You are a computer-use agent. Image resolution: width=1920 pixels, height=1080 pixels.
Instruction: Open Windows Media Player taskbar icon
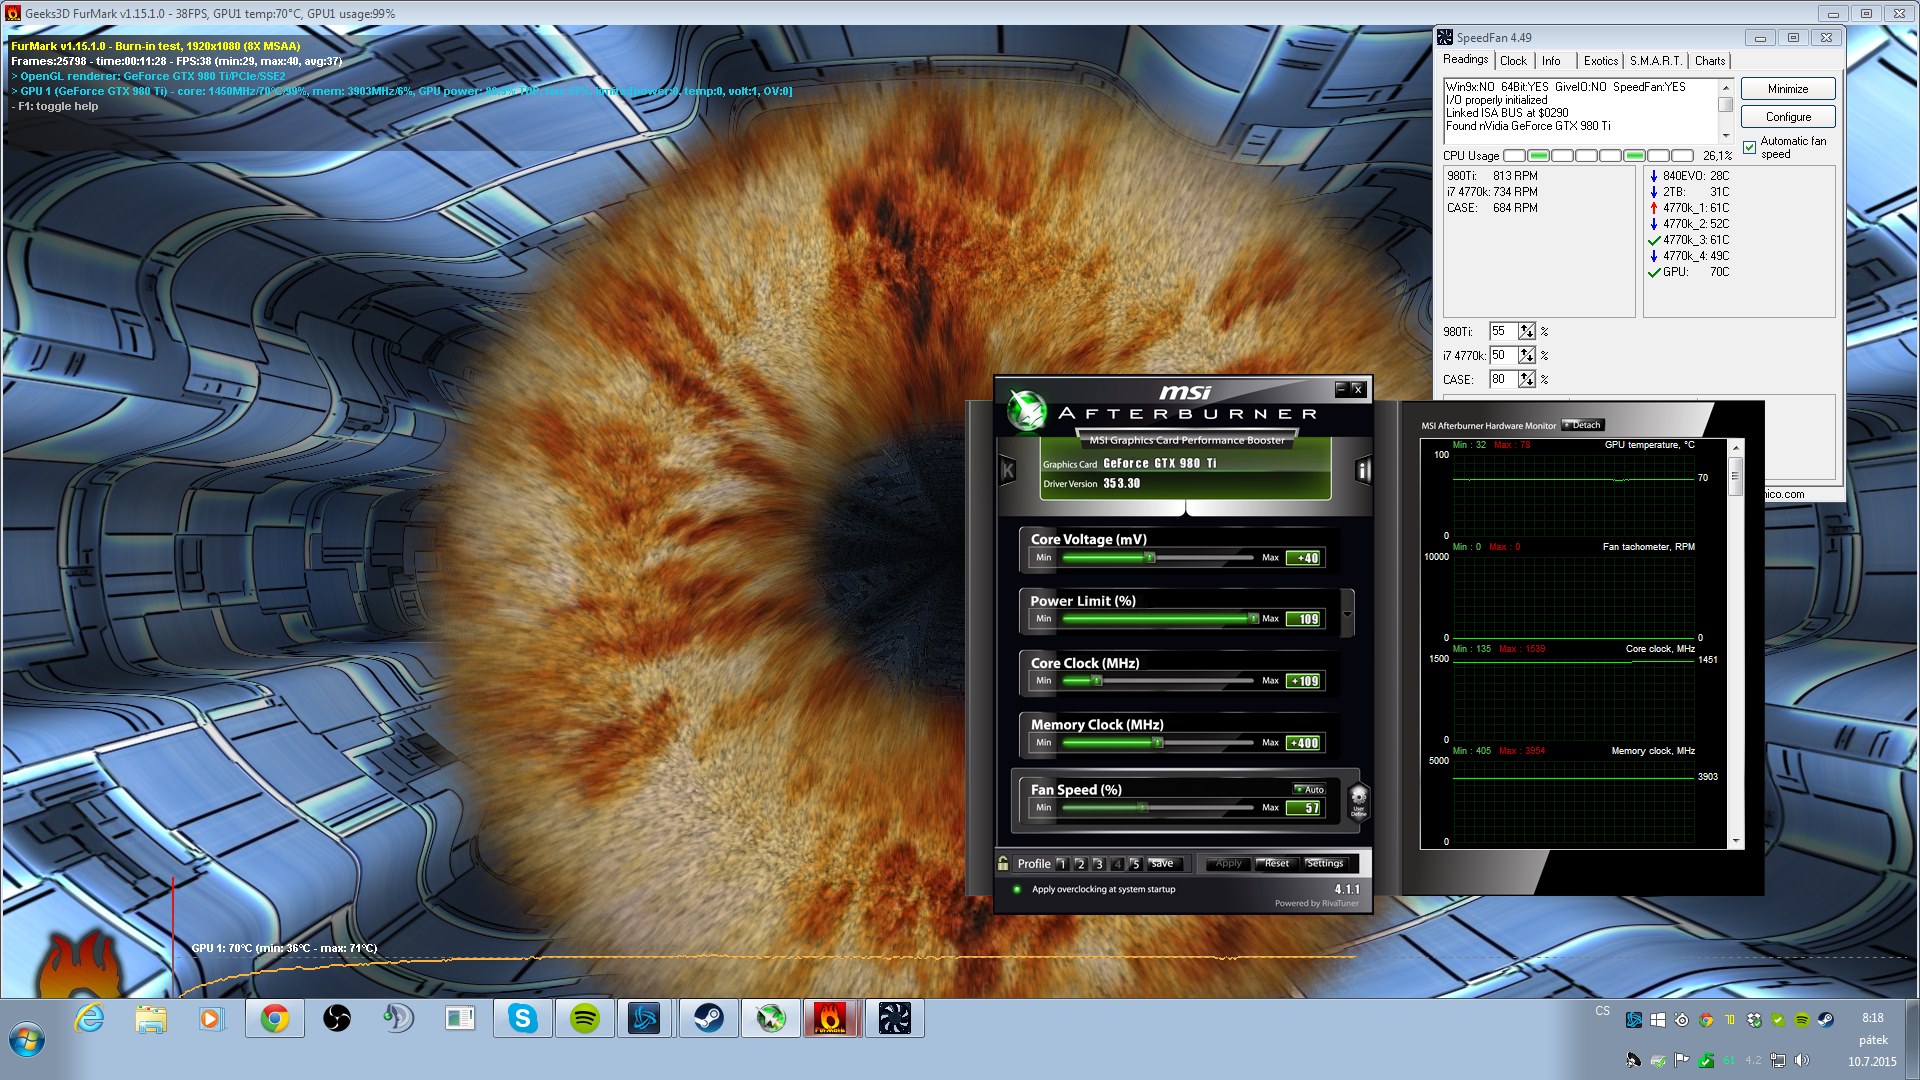211,1019
